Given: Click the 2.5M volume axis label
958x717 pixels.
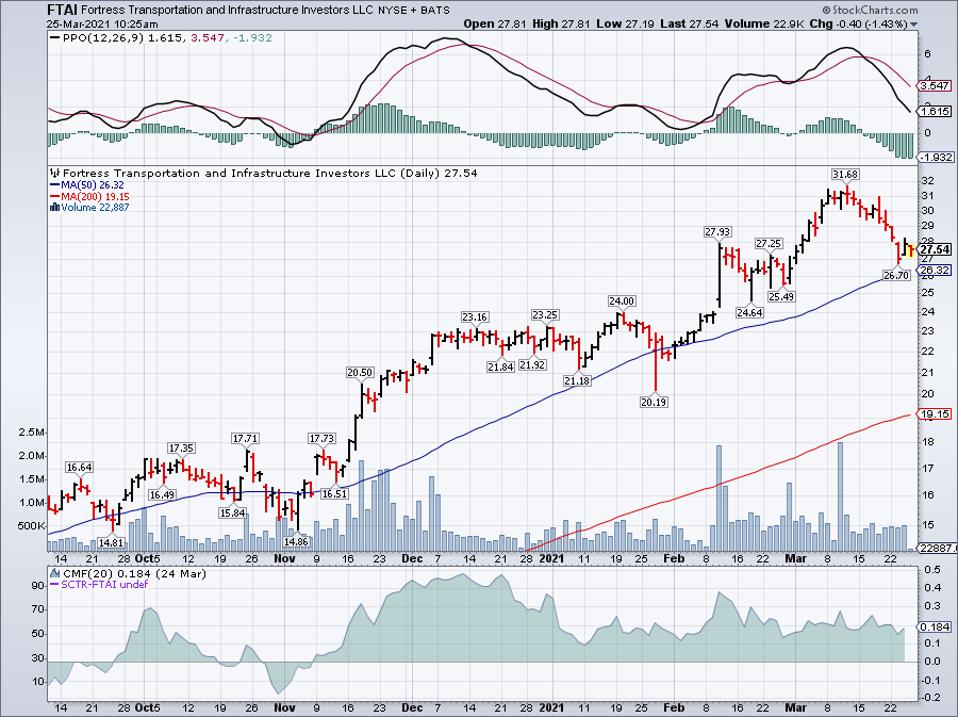Looking at the screenshot, I should coord(32,432).
